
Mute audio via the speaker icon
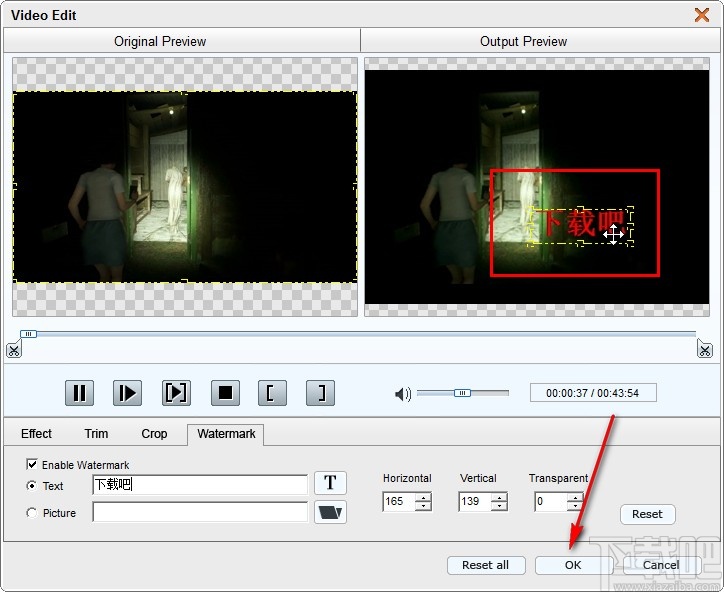(403, 394)
